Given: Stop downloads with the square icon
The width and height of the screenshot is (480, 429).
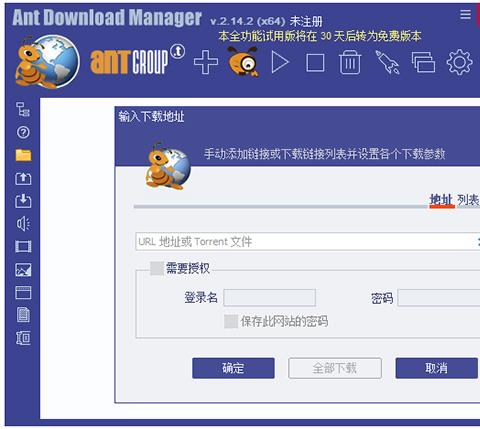Looking at the screenshot, I should tap(315, 62).
